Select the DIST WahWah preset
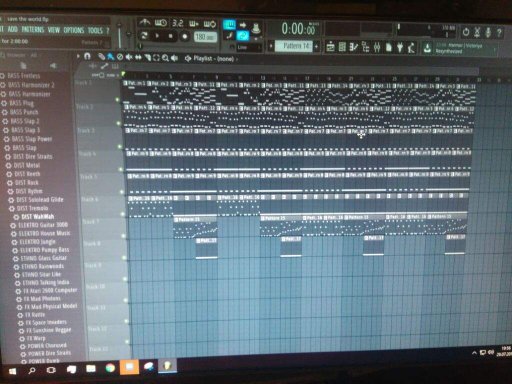 [38, 217]
